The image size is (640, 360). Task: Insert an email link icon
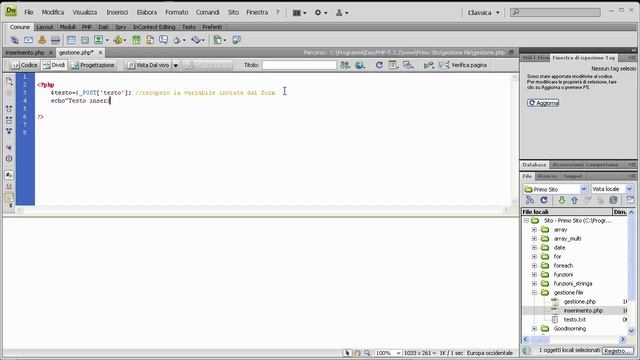coord(28,40)
